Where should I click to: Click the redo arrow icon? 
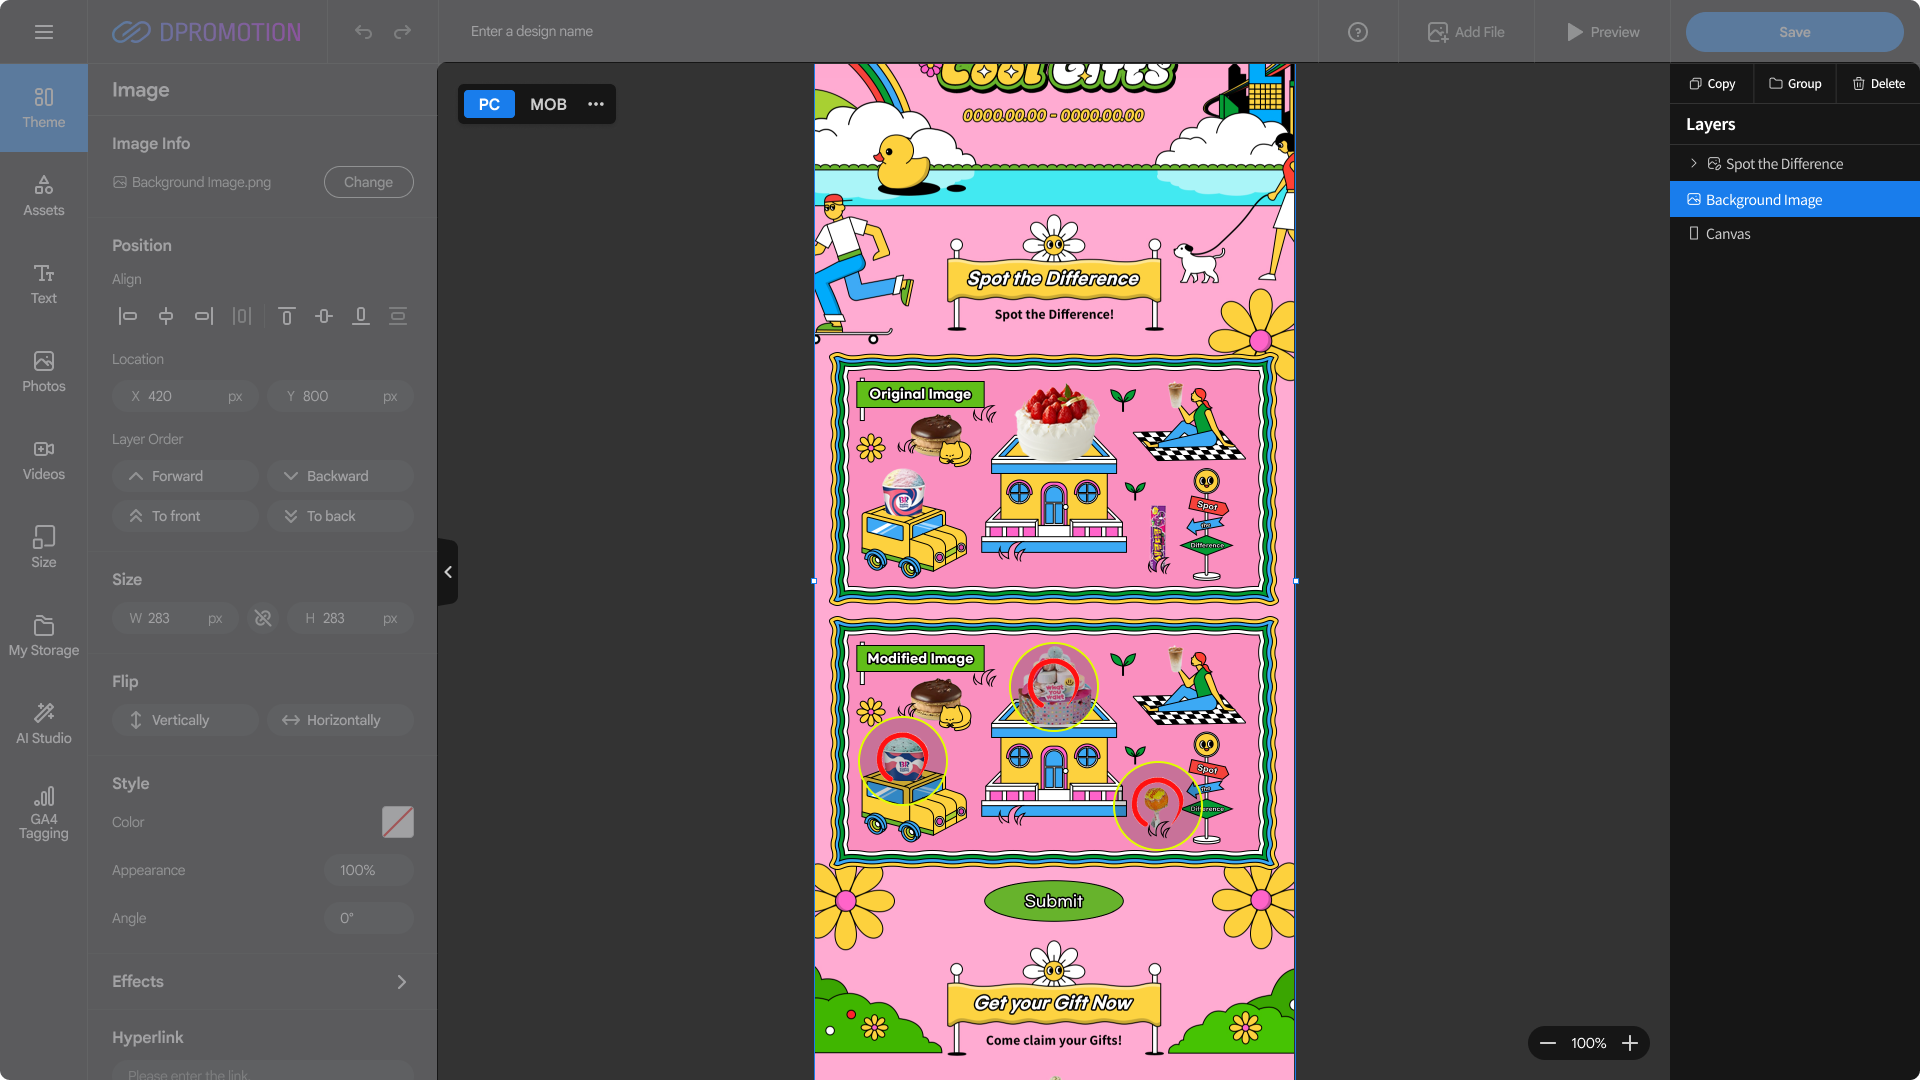[x=402, y=32]
